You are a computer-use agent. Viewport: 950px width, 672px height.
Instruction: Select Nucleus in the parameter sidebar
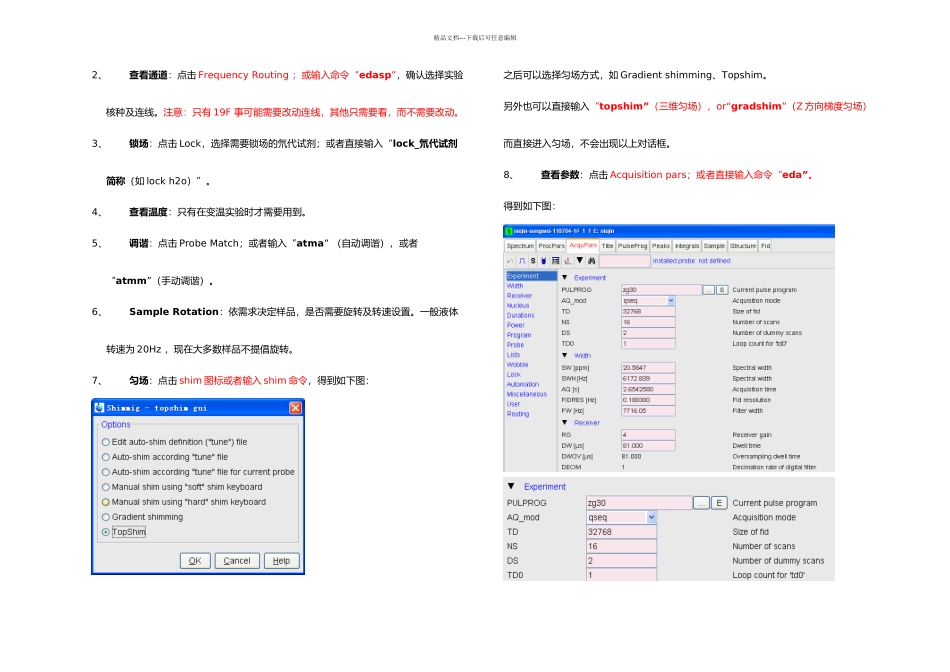pyautogui.click(x=518, y=305)
